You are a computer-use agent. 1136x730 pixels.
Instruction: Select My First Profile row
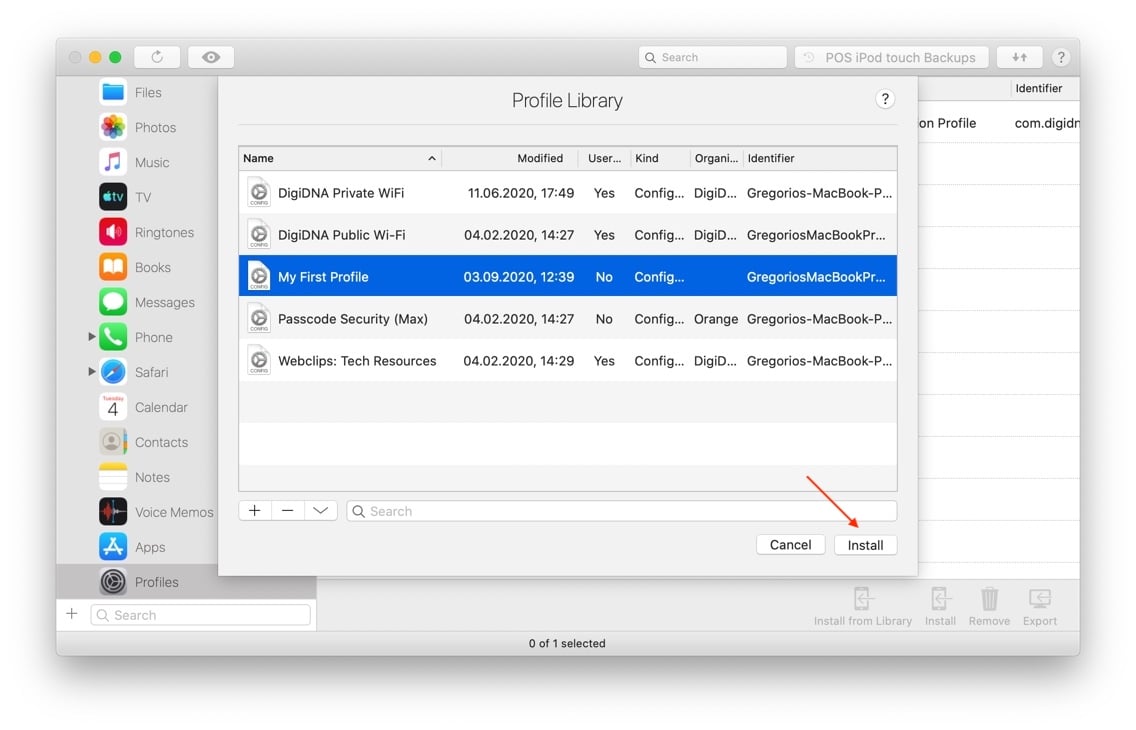click(568, 277)
